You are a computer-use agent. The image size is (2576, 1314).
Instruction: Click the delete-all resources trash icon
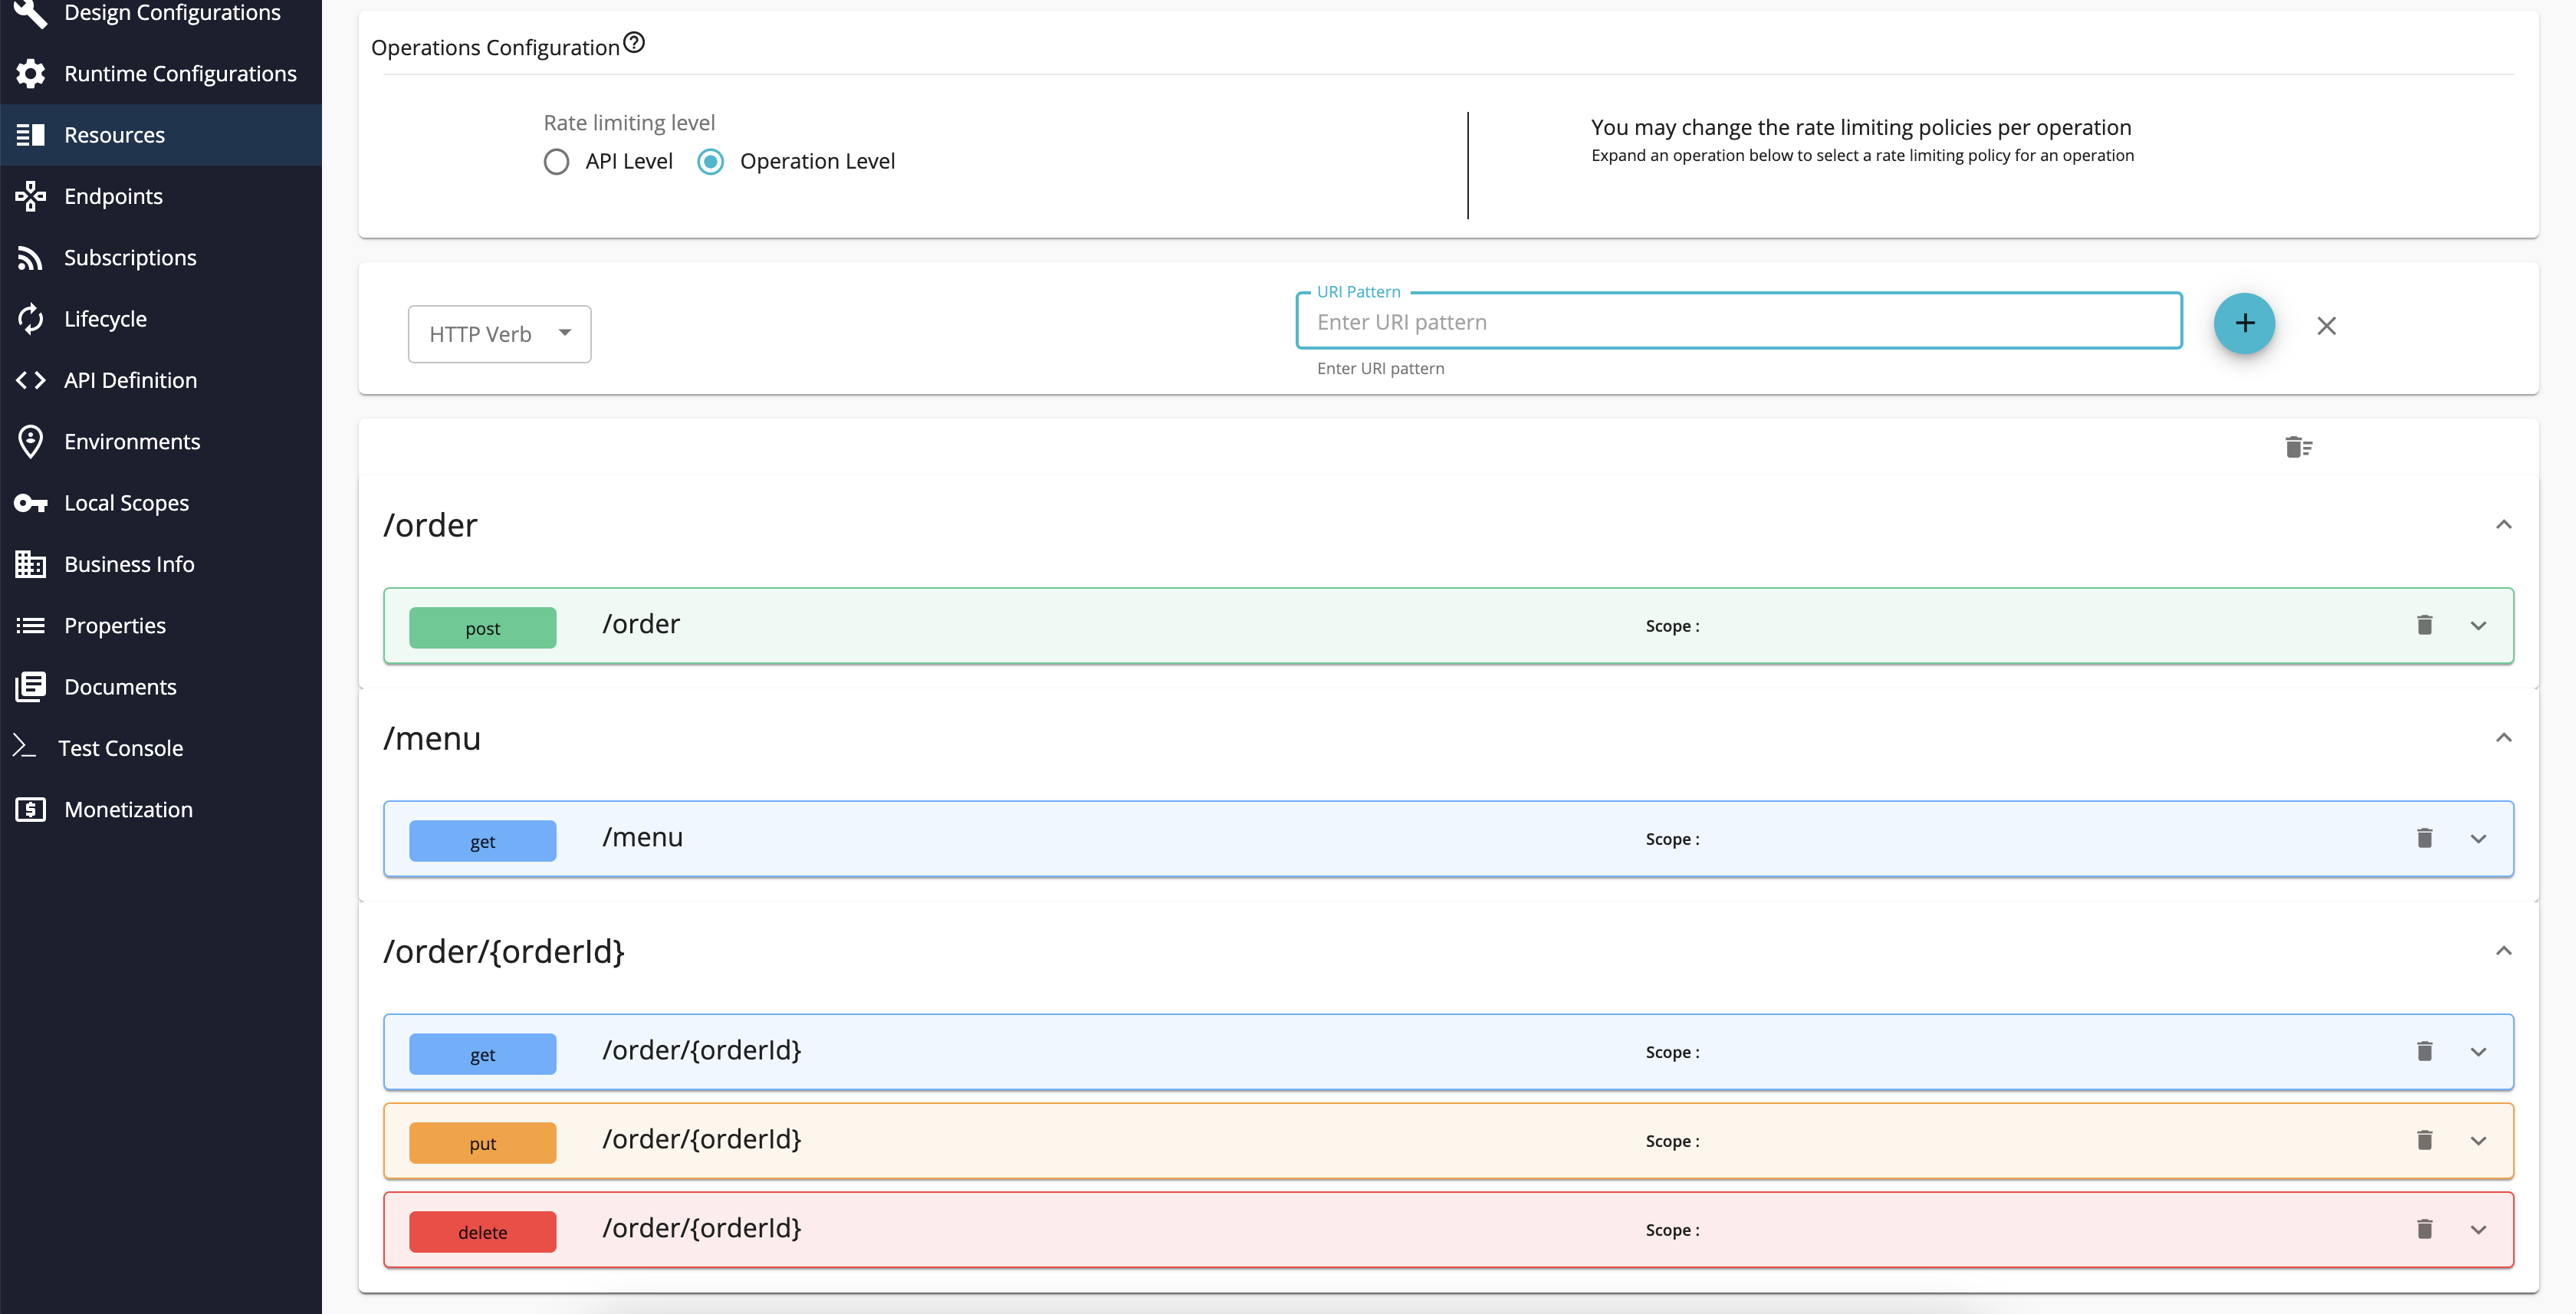(x=2299, y=447)
